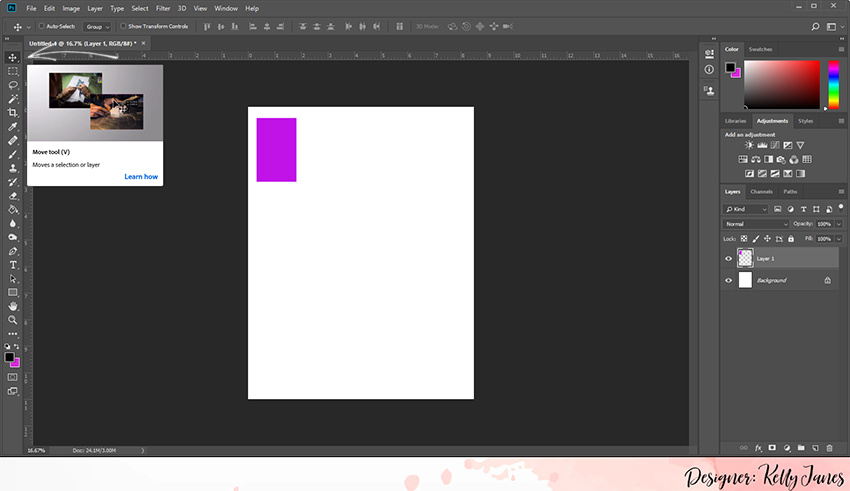Add Brightness/Contrast adjustment
The width and height of the screenshot is (850, 491).
point(749,145)
